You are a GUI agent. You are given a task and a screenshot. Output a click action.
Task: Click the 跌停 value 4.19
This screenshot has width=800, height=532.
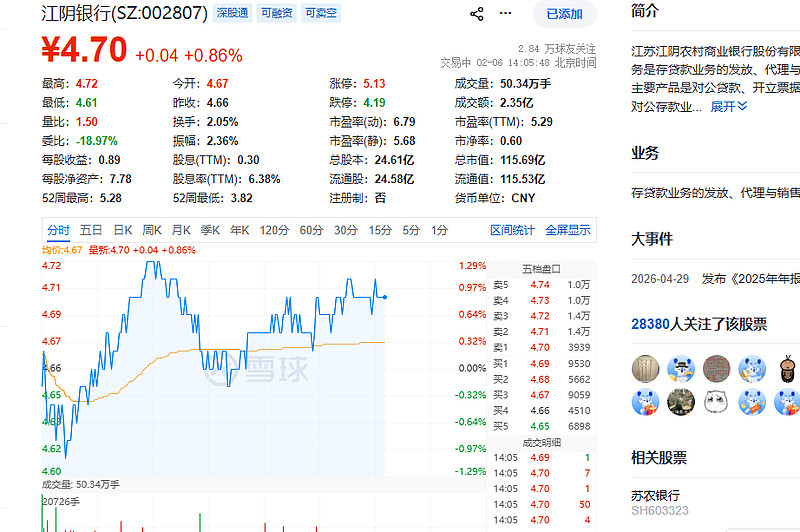374,103
